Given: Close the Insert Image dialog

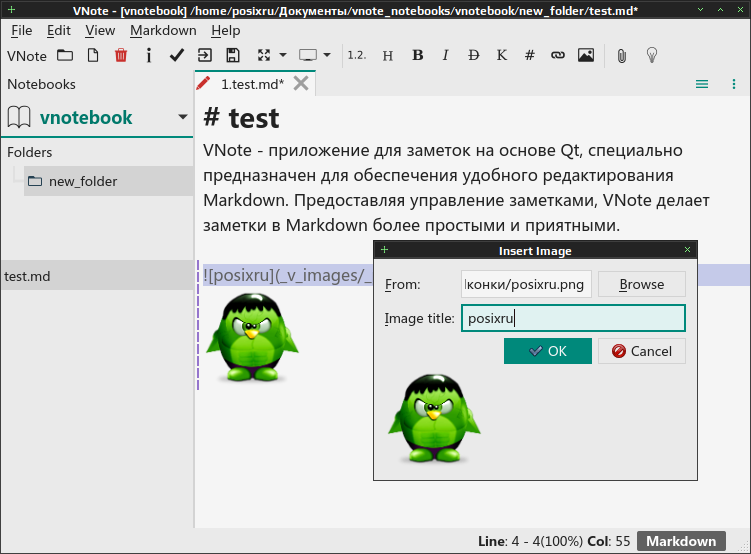Looking at the screenshot, I should (x=687, y=249).
